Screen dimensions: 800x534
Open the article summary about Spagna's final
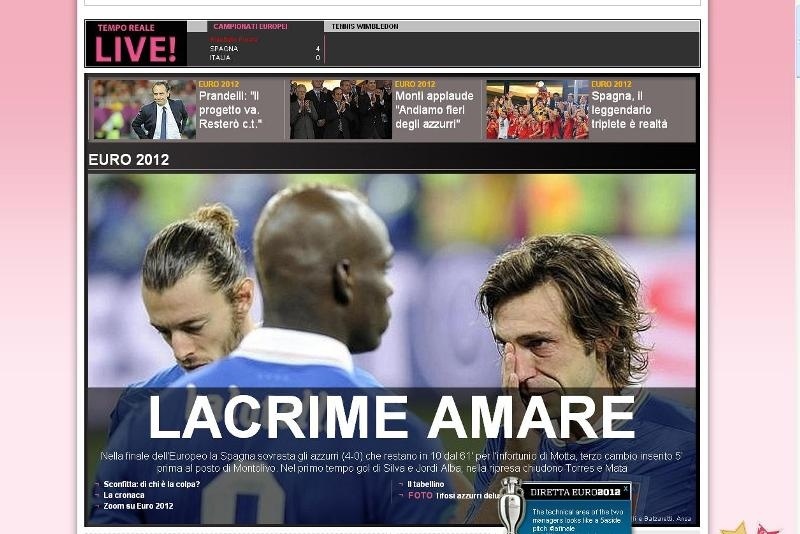tap(391, 462)
